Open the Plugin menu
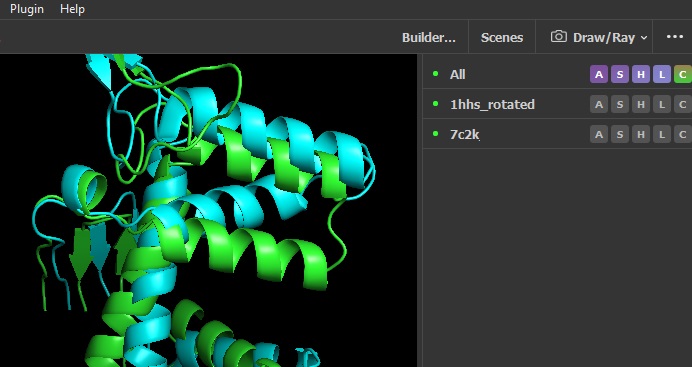The image size is (692, 367). (x=27, y=9)
